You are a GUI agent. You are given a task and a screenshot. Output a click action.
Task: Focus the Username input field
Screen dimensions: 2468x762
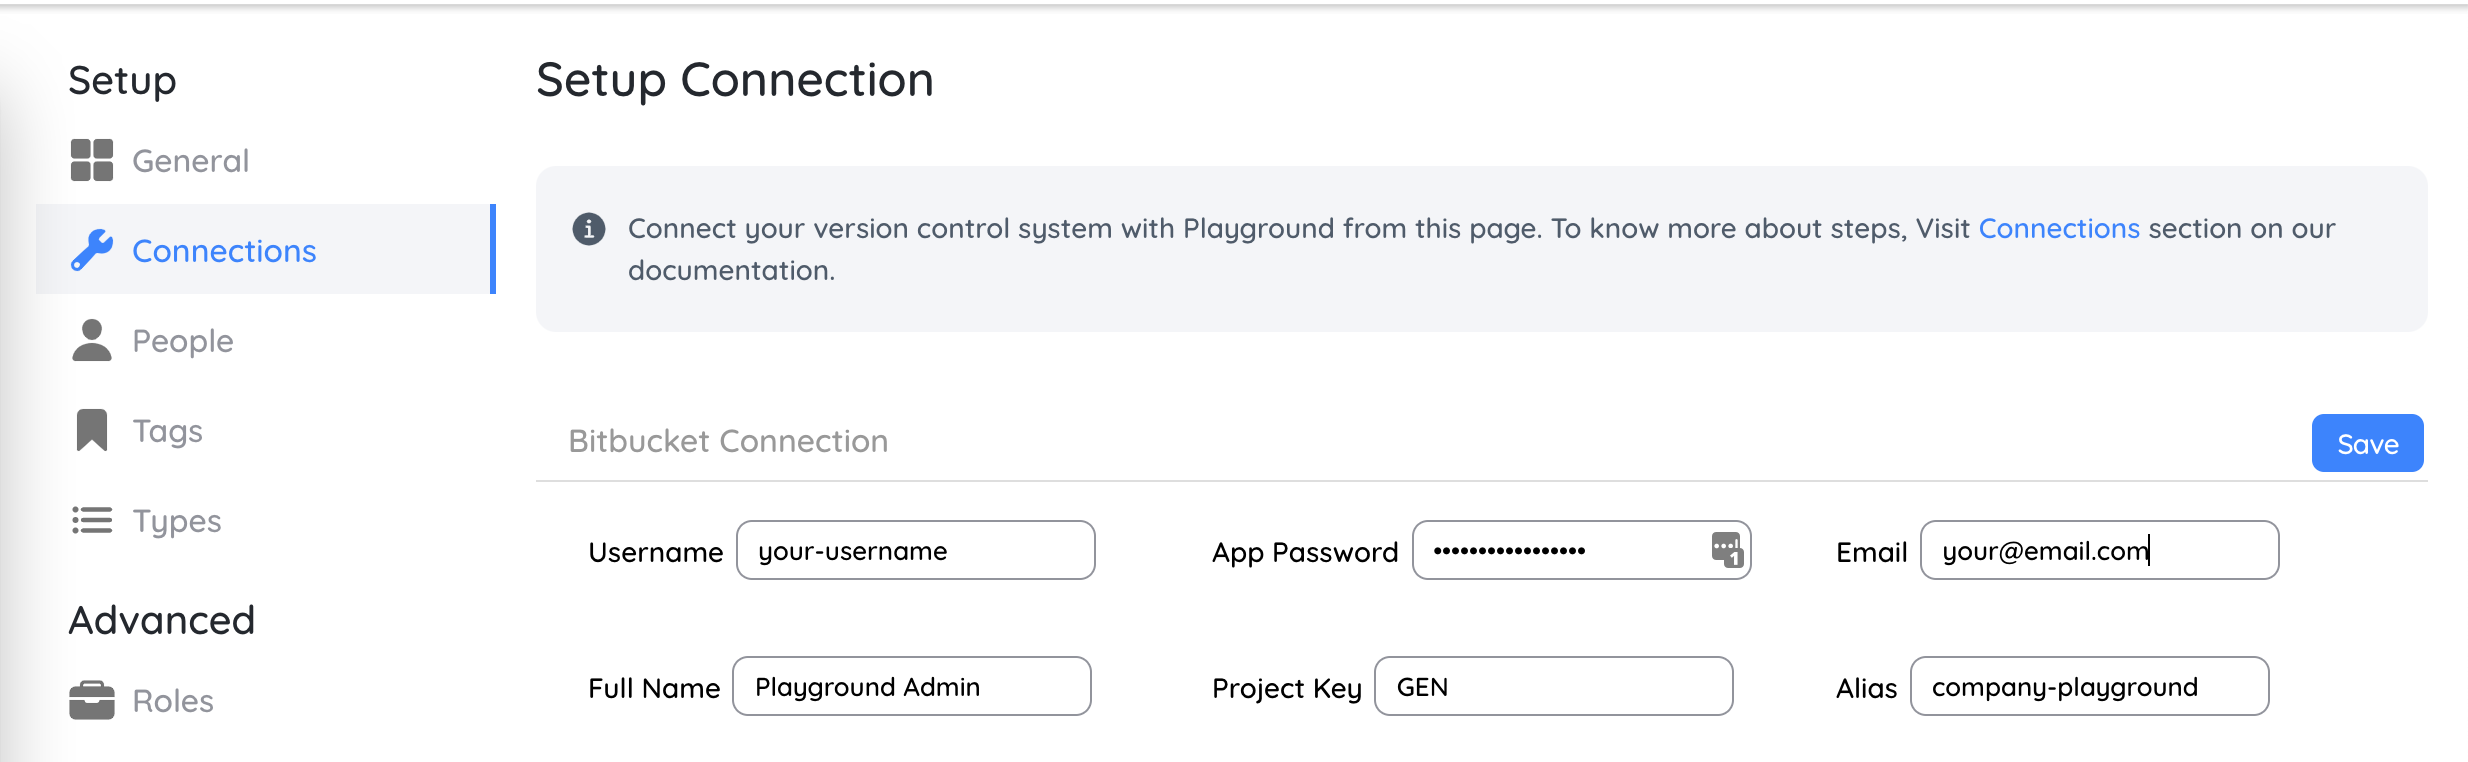tap(916, 550)
